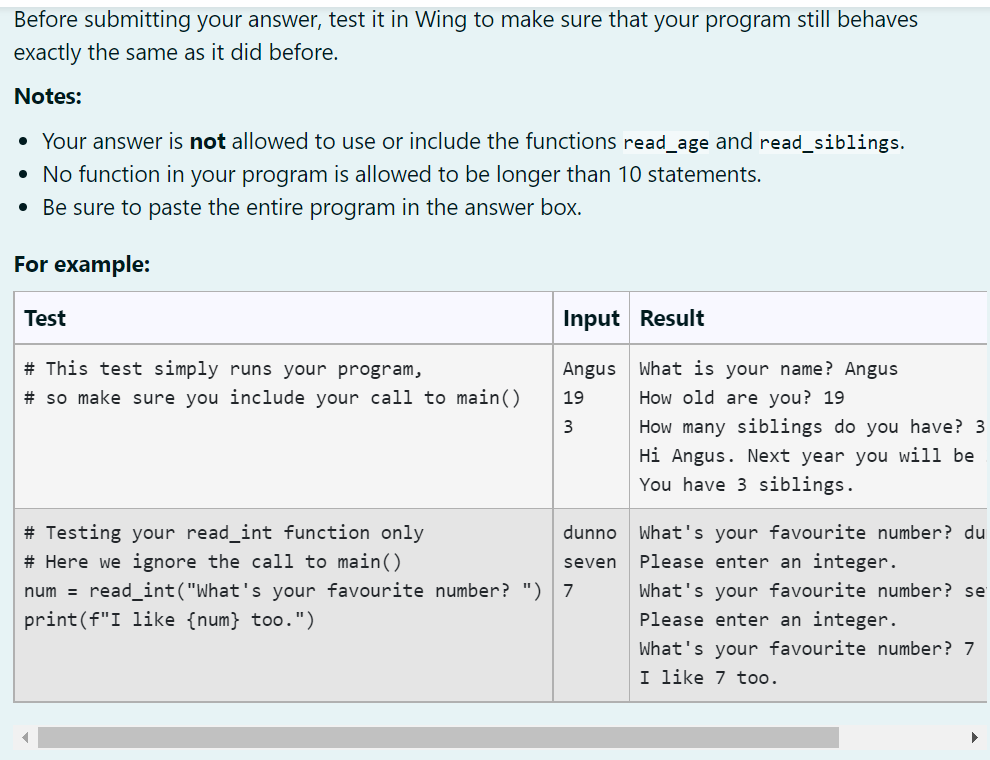Click the 'How many siblings do you have?' line
Image resolution: width=990 pixels, height=760 pixels.
coord(812,427)
